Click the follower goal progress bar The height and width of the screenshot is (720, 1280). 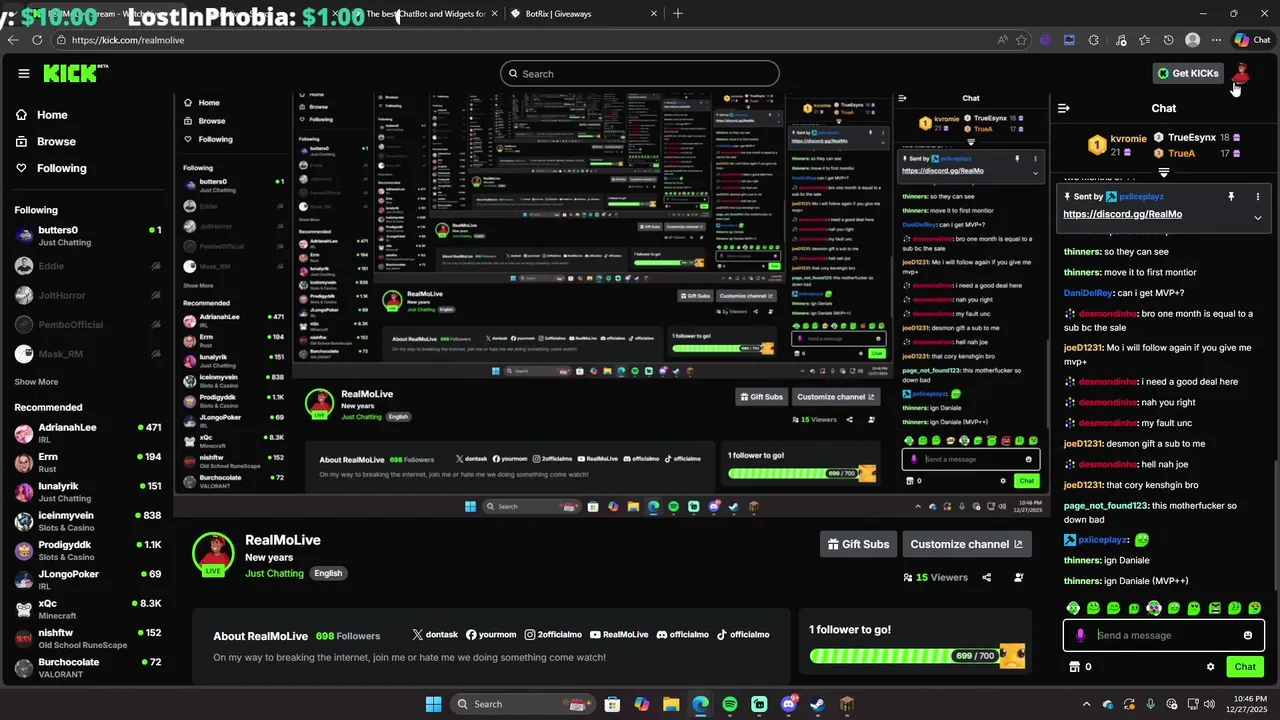905,656
